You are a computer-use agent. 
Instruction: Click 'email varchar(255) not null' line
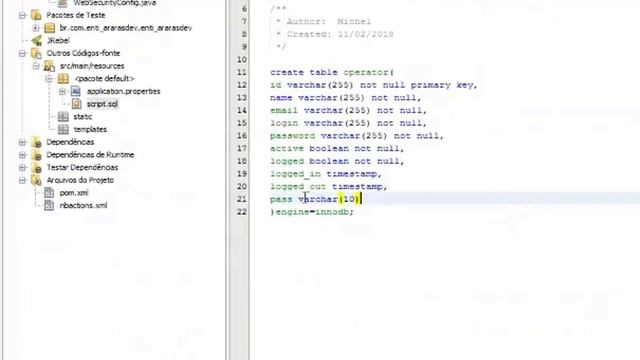coord(348,110)
